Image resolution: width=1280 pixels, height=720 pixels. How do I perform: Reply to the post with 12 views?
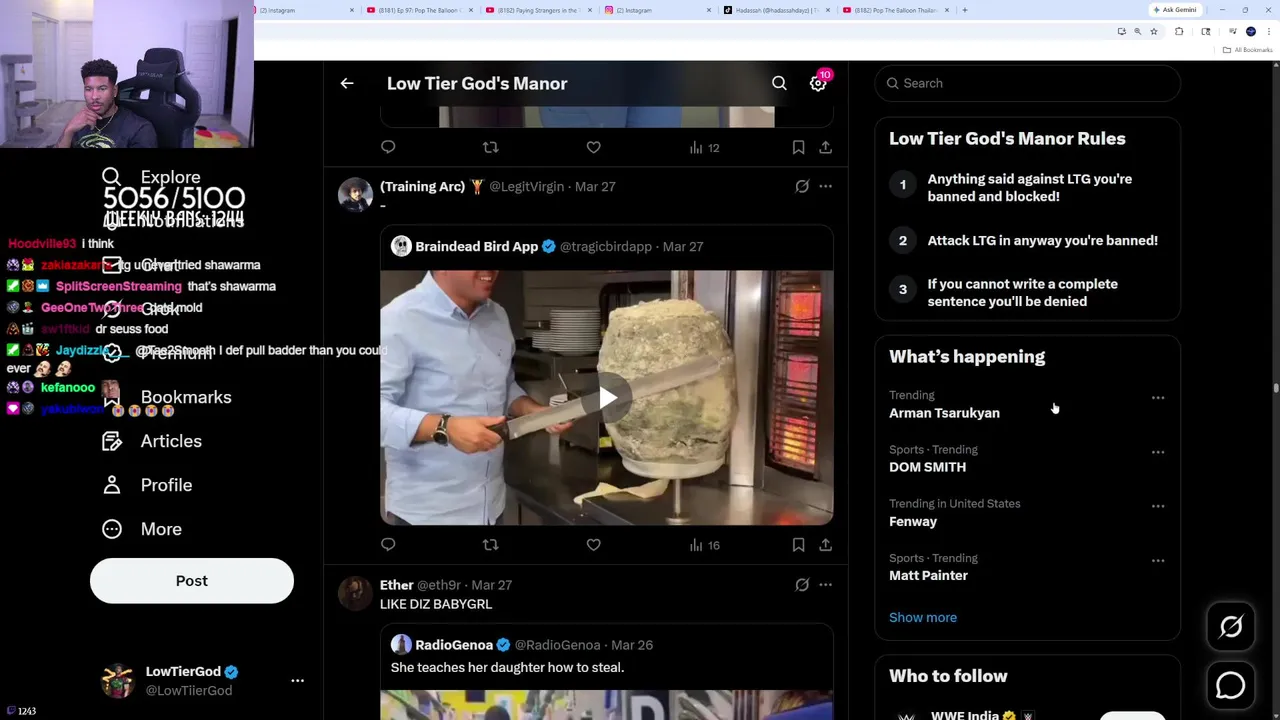[x=388, y=148]
